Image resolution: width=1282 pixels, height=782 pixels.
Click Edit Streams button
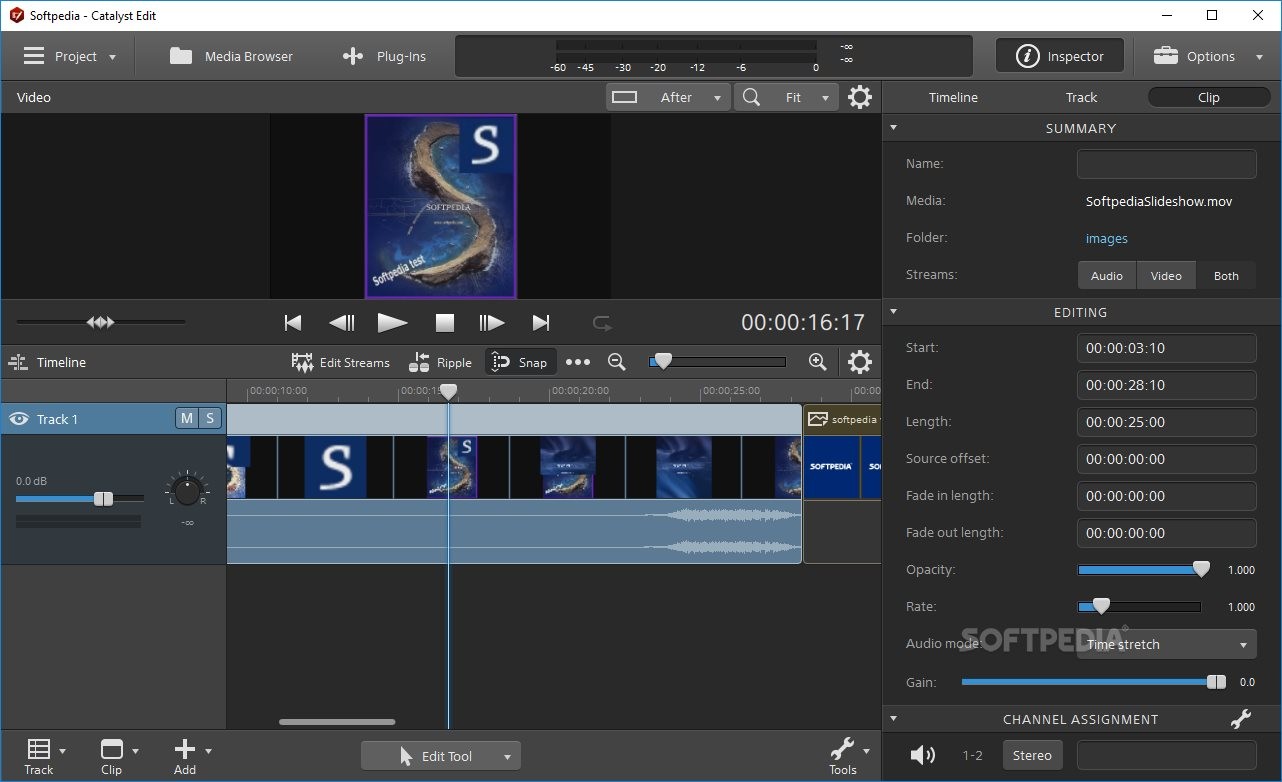pyautogui.click(x=341, y=362)
